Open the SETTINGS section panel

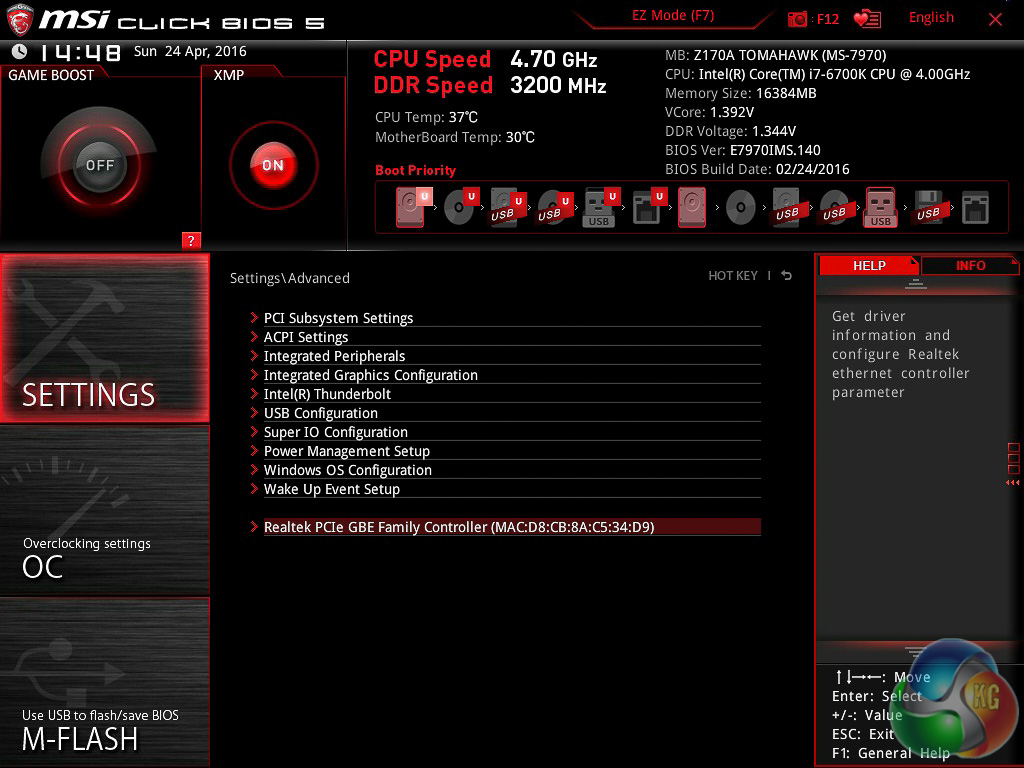tap(104, 338)
